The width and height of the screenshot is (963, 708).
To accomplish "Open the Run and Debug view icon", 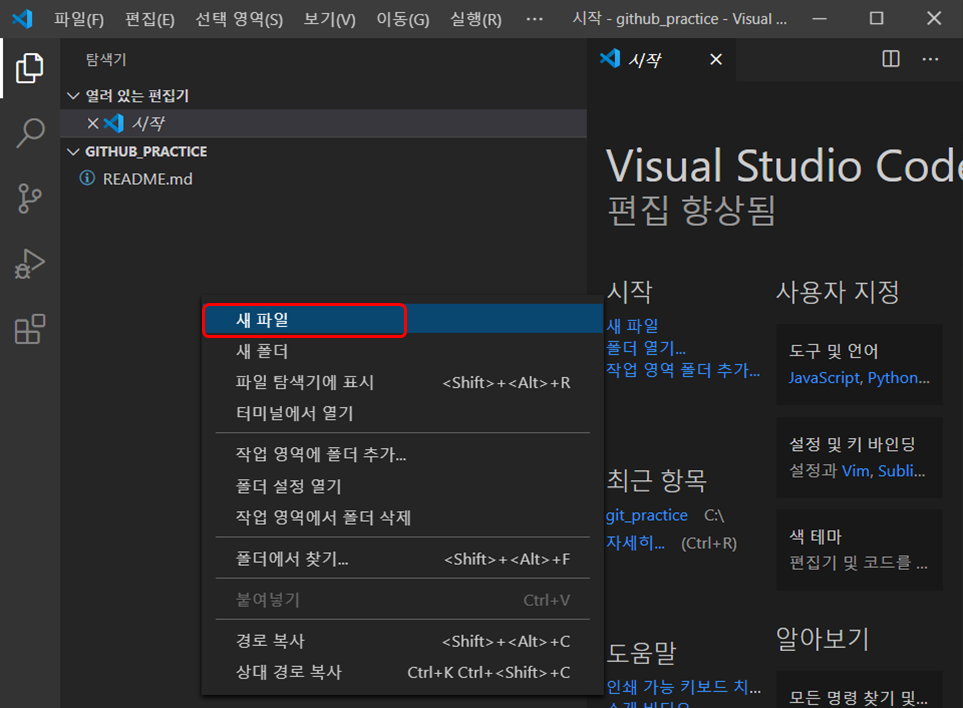I will click(x=29, y=264).
